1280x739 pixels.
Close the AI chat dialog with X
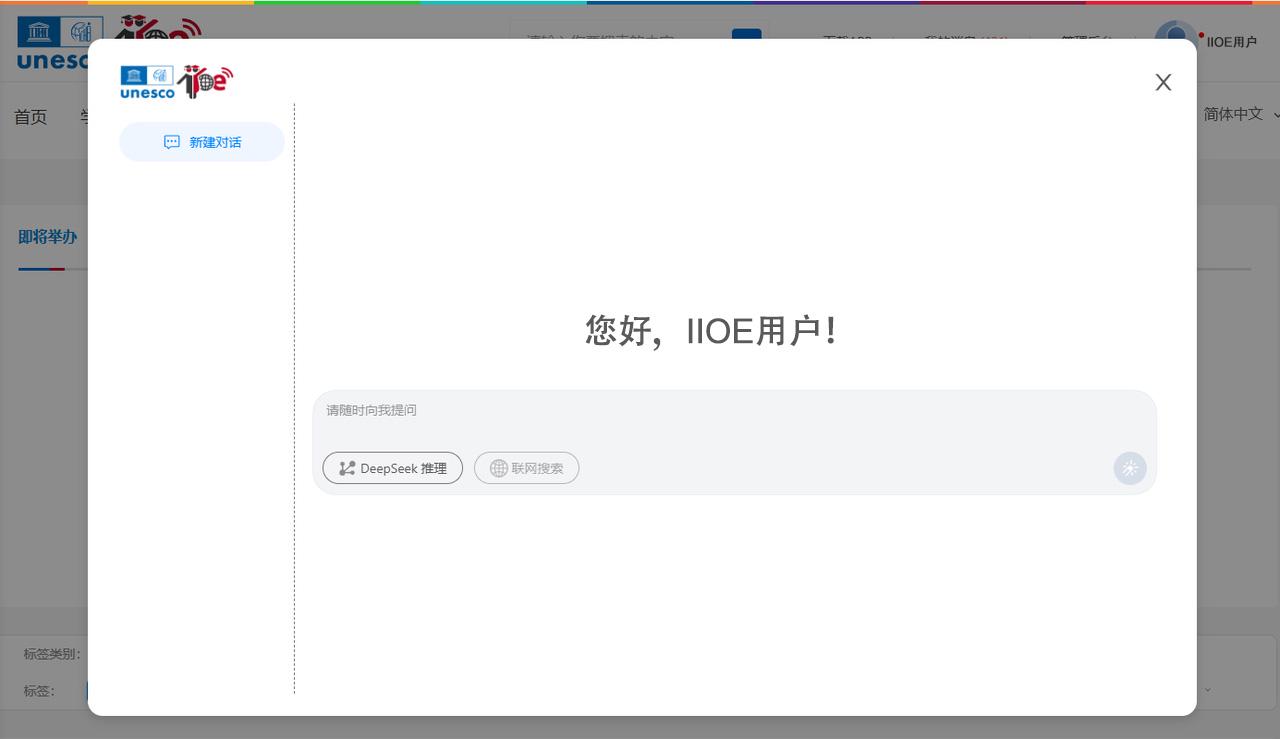click(1162, 83)
